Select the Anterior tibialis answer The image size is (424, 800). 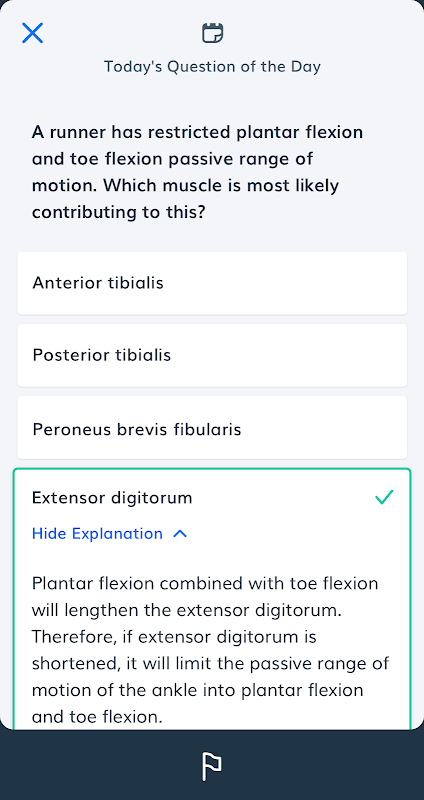tap(212, 283)
